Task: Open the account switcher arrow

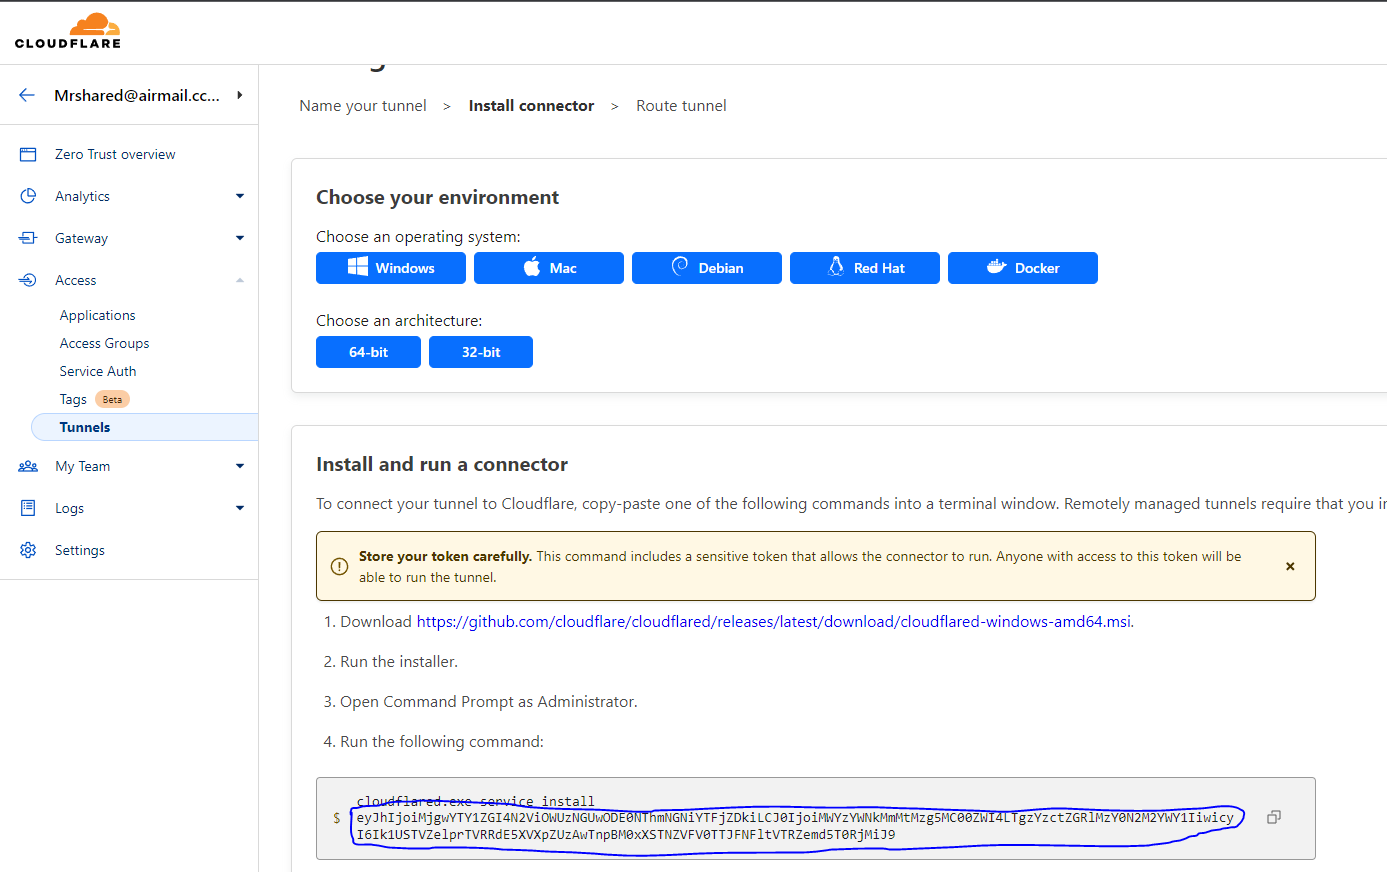Action: 240,95
